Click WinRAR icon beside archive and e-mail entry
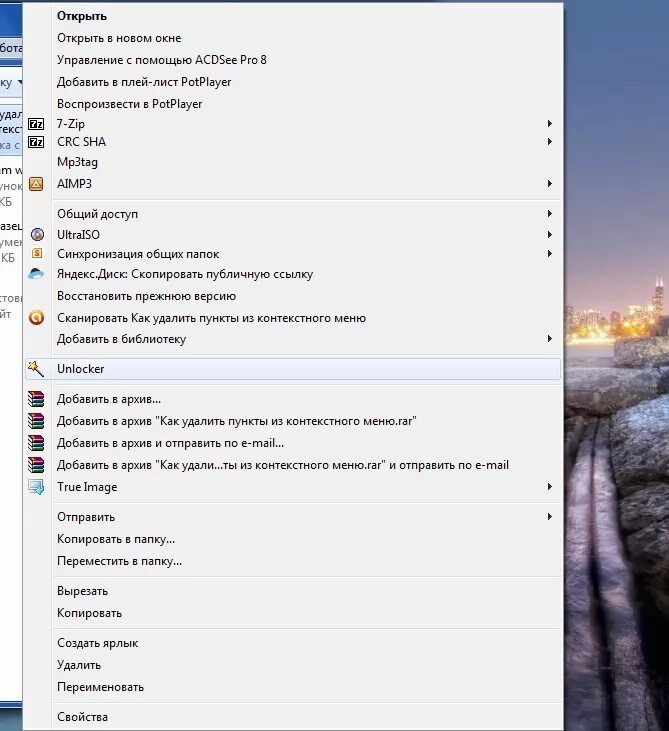 click(36, 443)
